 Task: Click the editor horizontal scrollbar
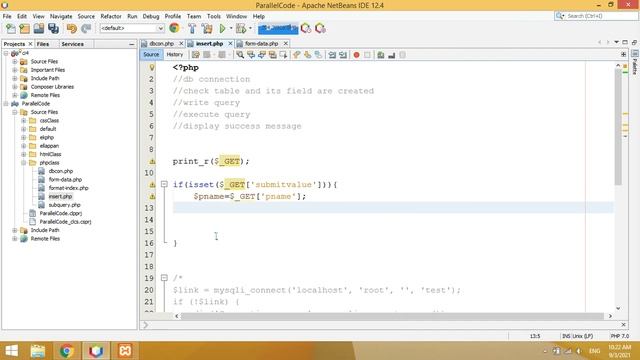(x=392, y=316)
